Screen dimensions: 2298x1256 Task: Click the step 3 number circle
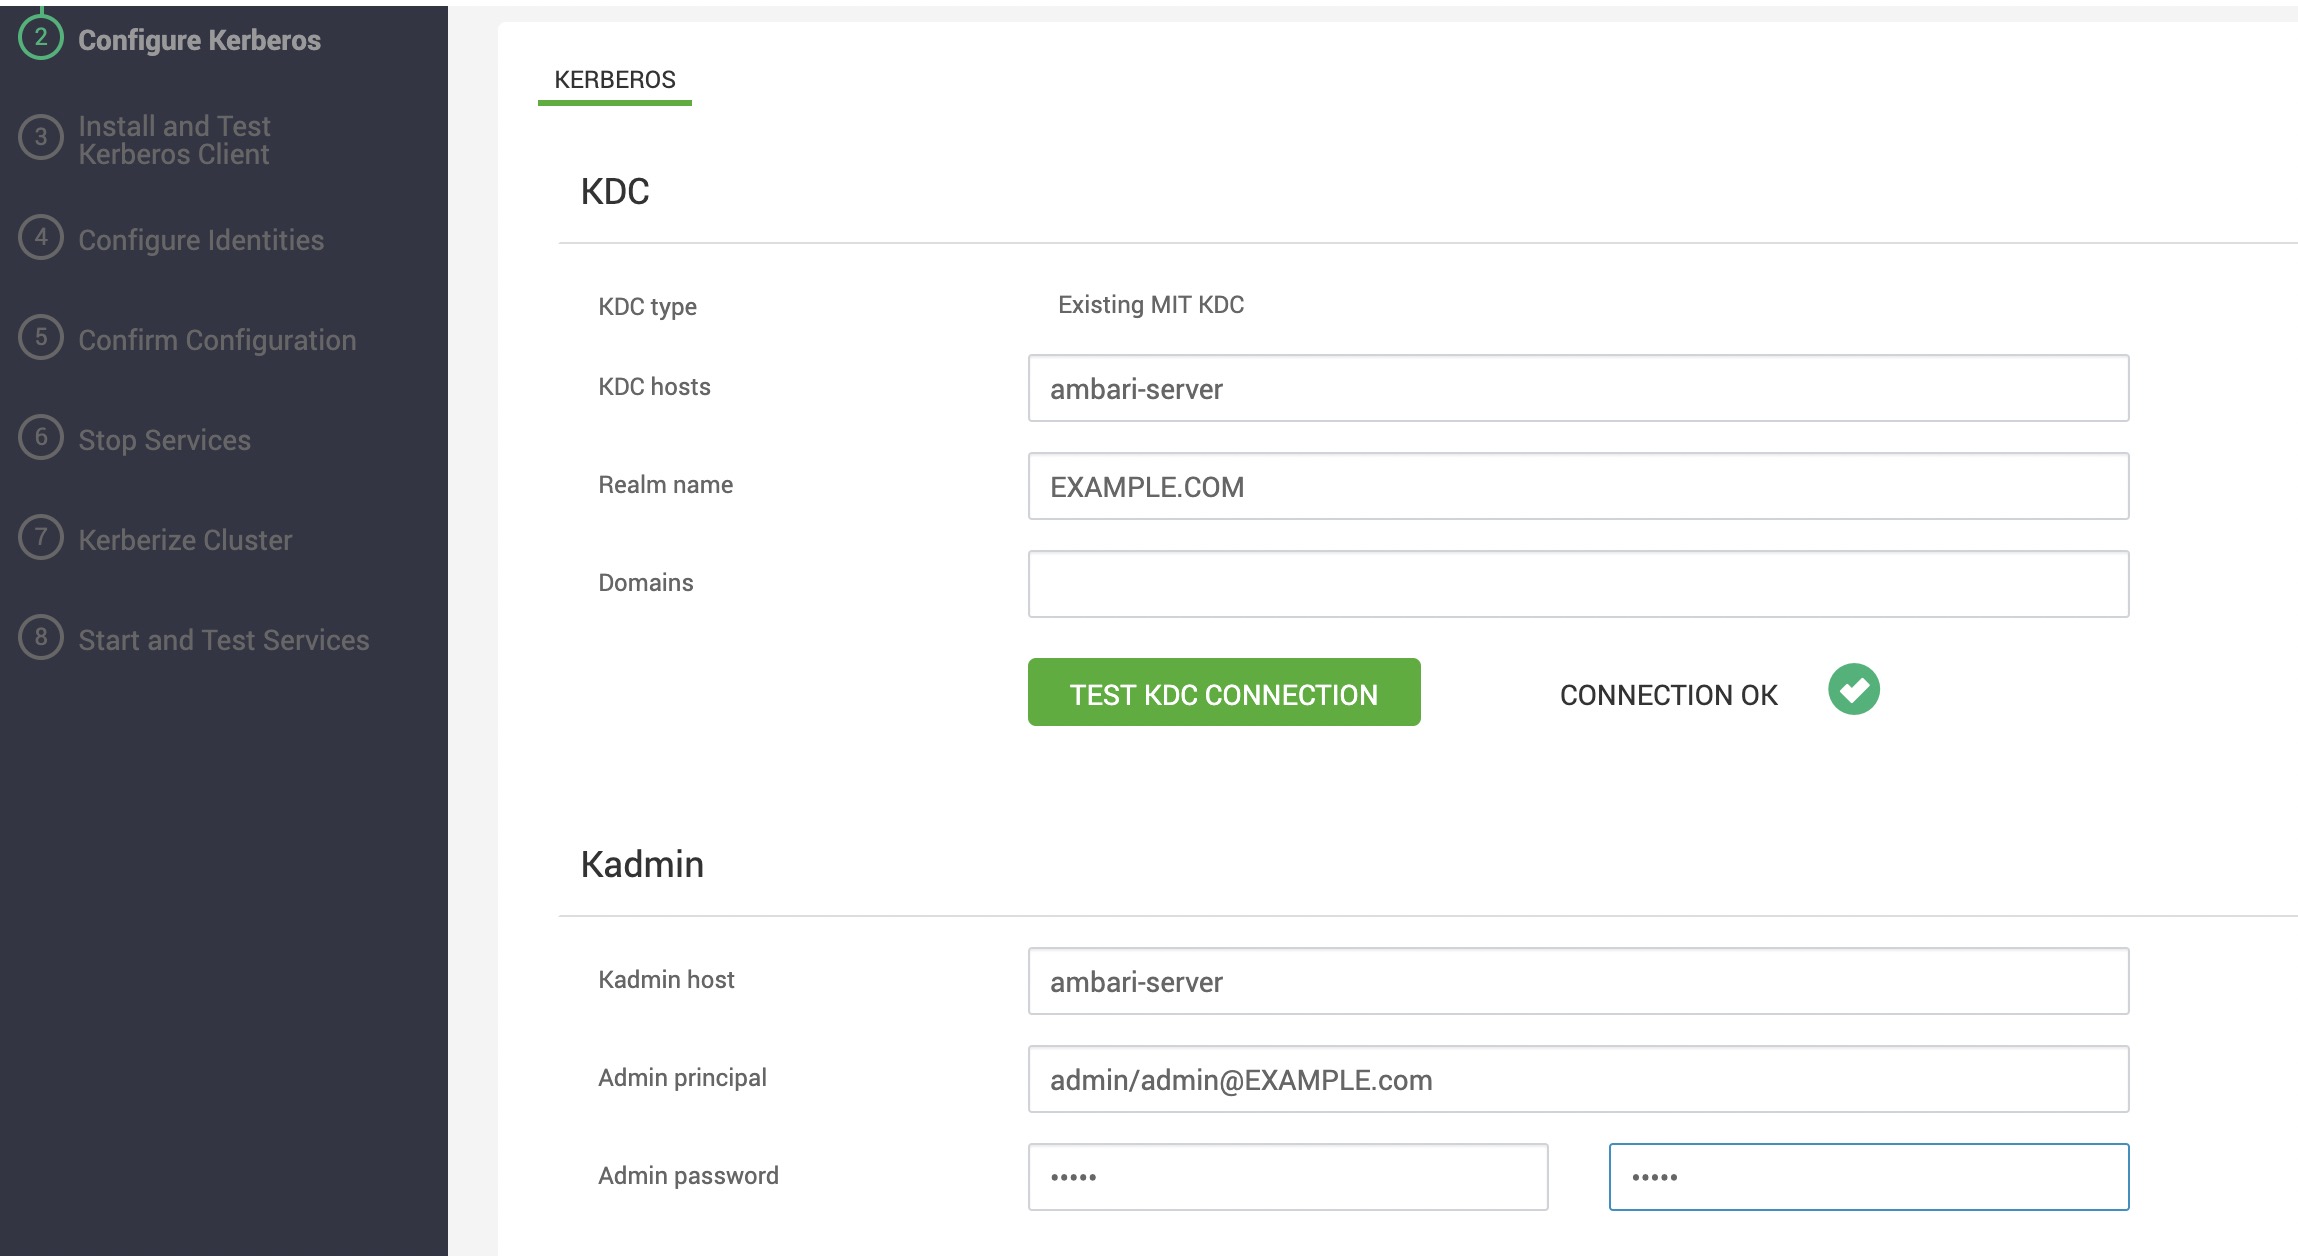[x=40, y=138]
